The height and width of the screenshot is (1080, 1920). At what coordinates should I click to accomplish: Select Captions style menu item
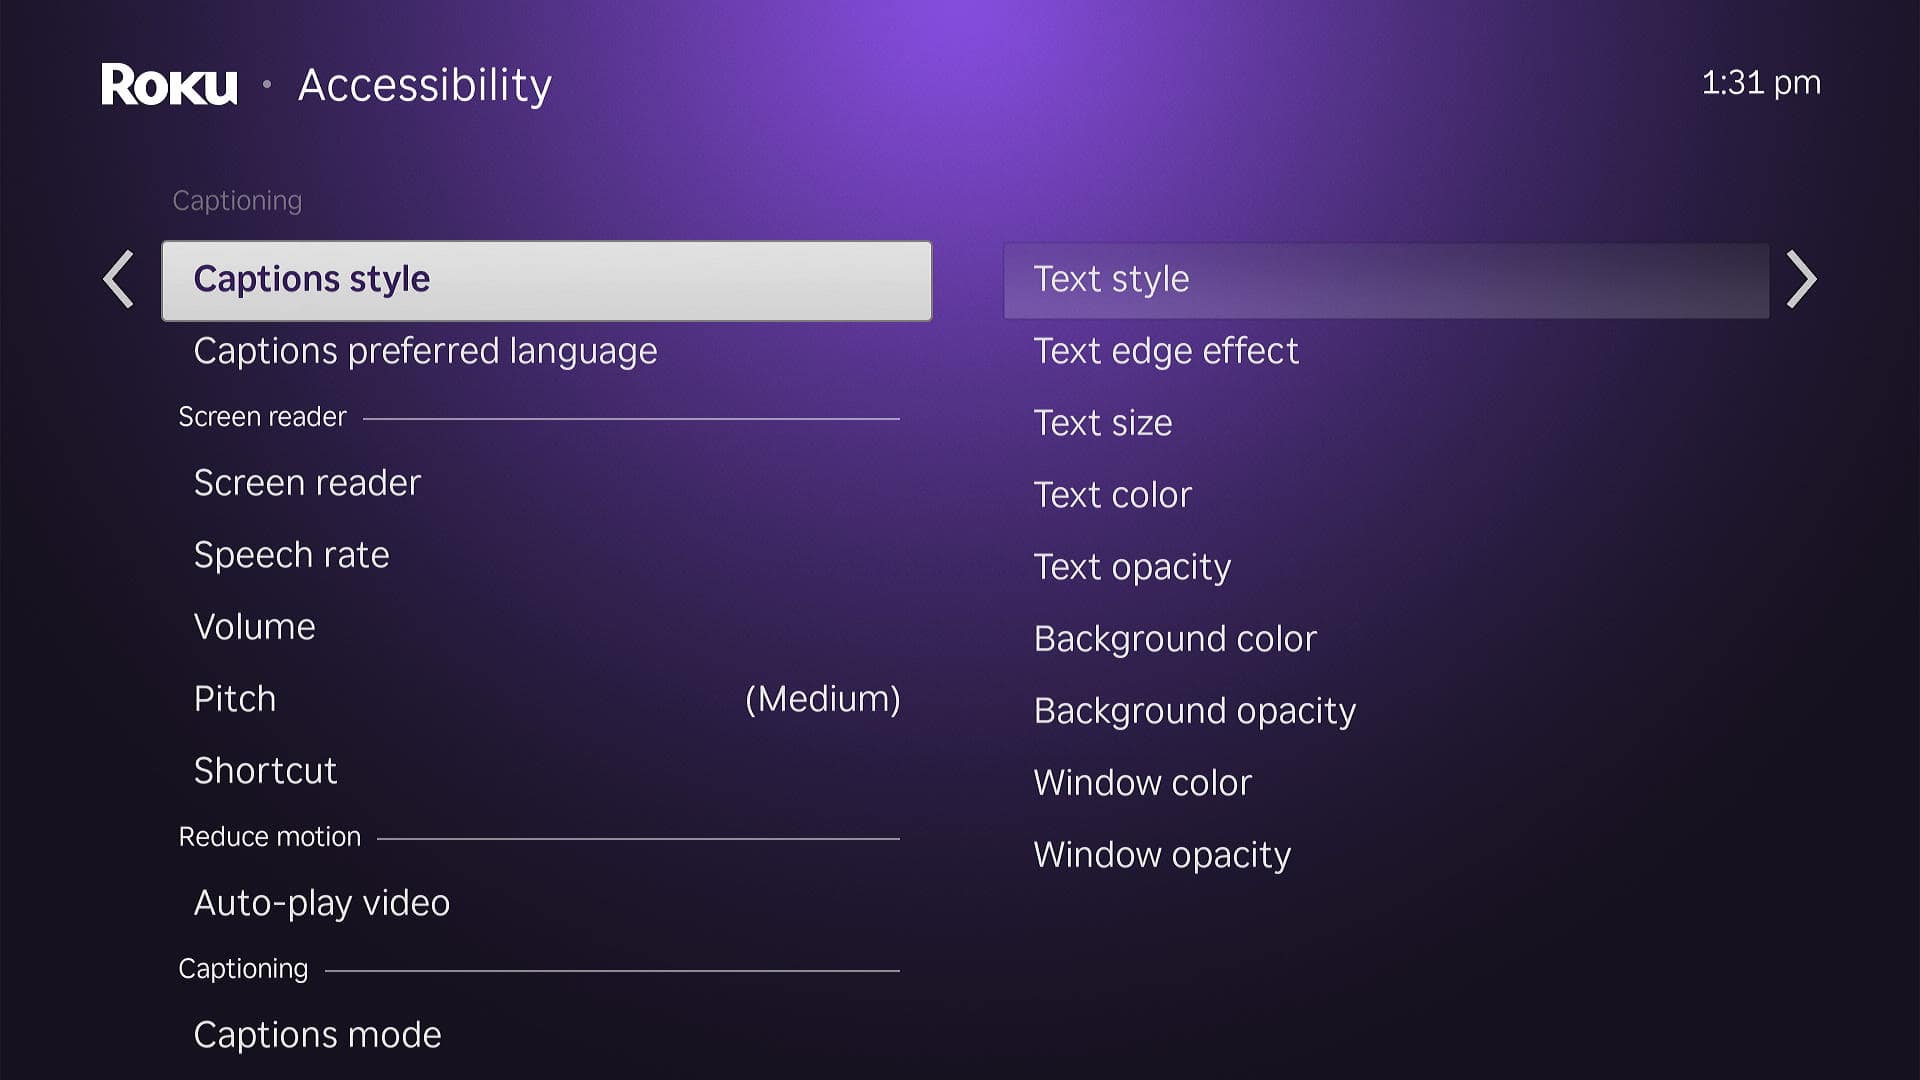(545, 278)
